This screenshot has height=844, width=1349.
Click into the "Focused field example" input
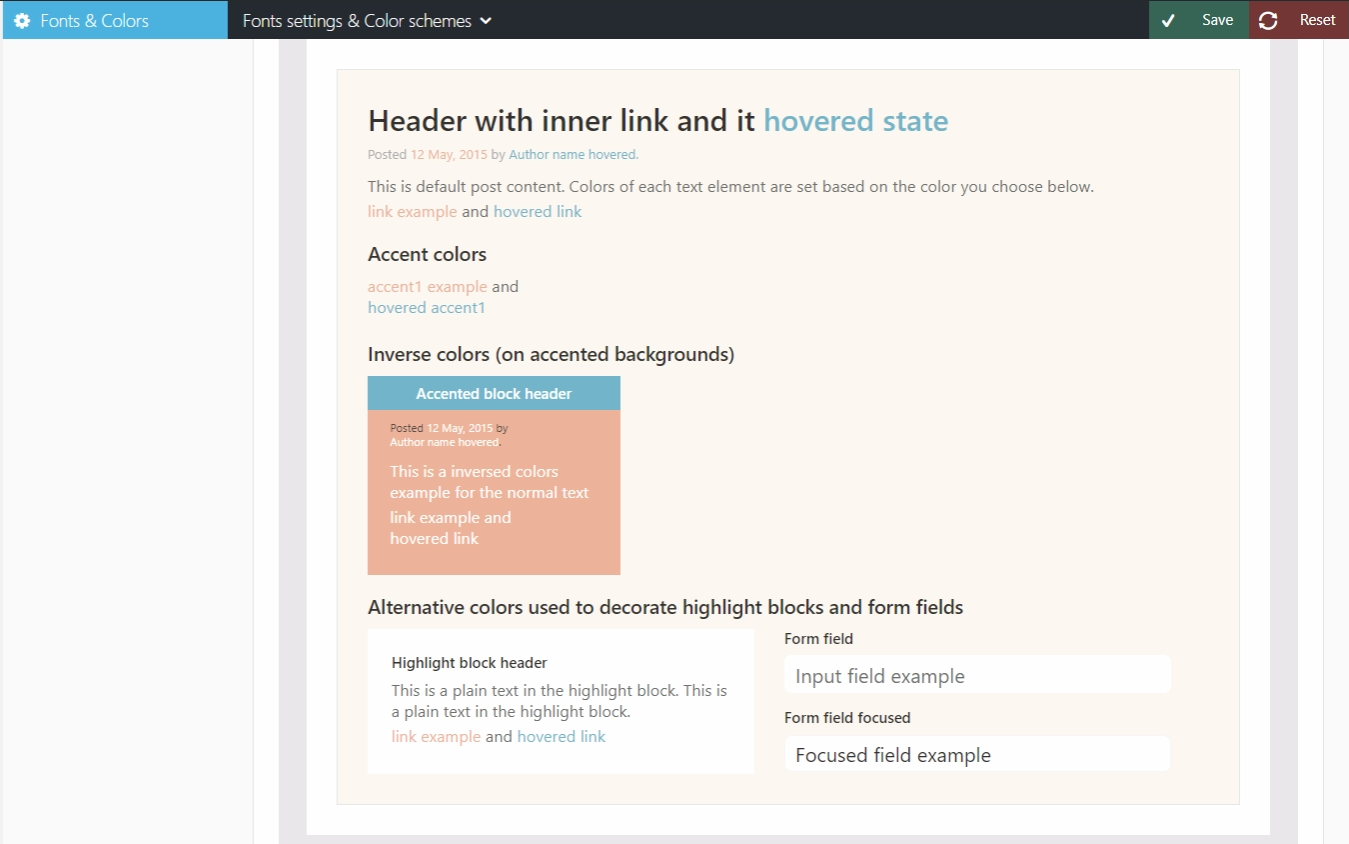[x=977, y=755]
